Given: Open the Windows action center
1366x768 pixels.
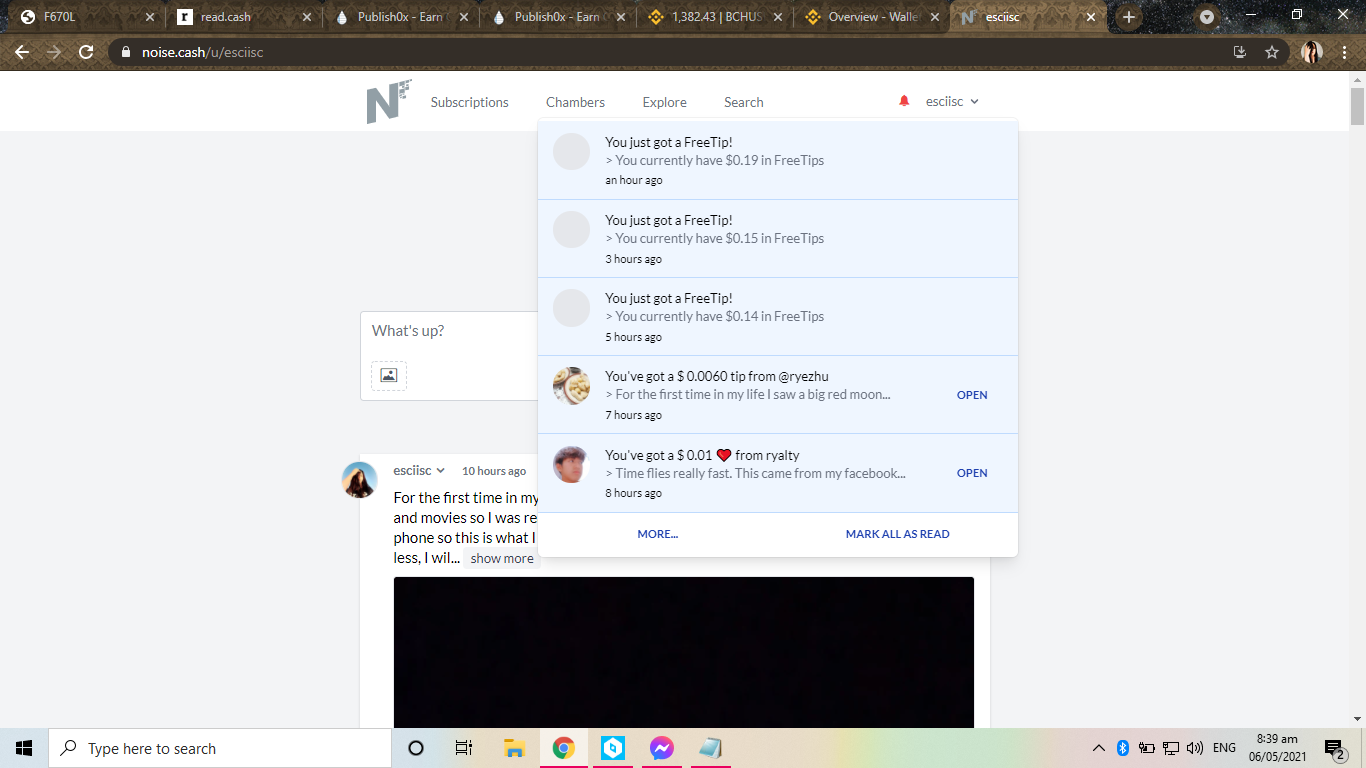Looking at the screenshot, I should [x=1334, y=748].
